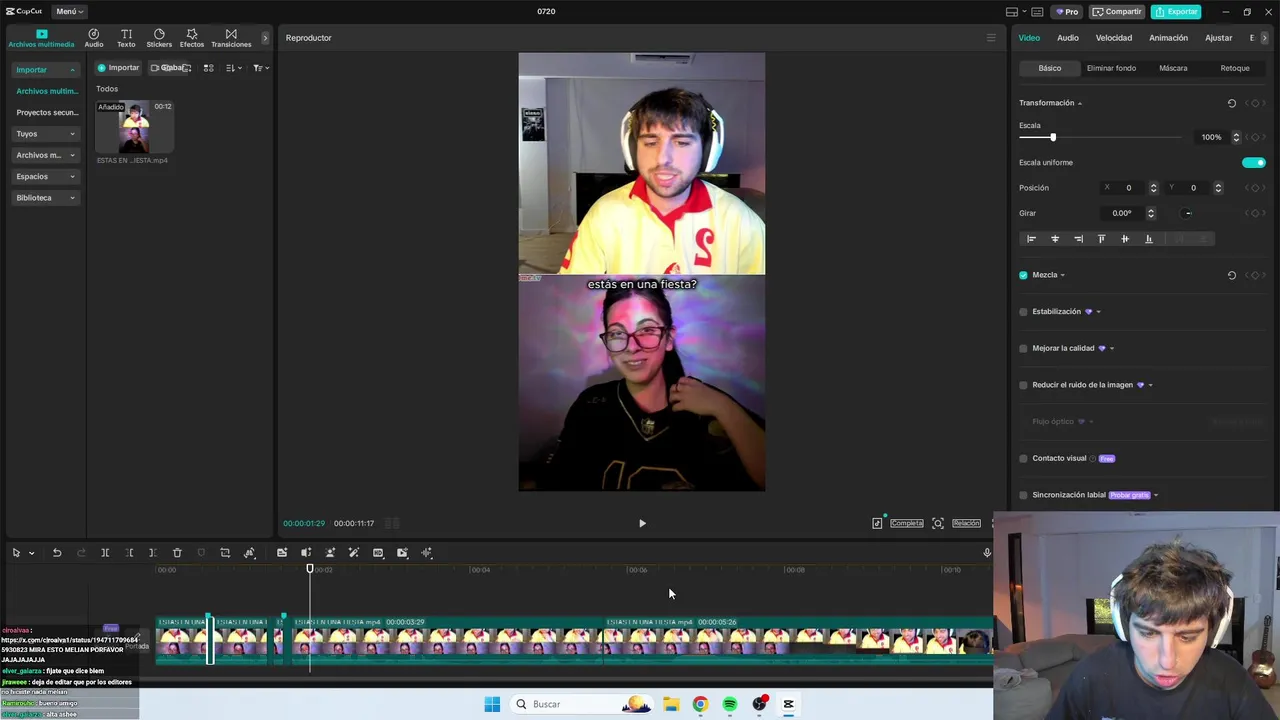Viewport: 1280px width, 720px height.
Task: Add keyframe for Escala
Action: pos(1255,137)
